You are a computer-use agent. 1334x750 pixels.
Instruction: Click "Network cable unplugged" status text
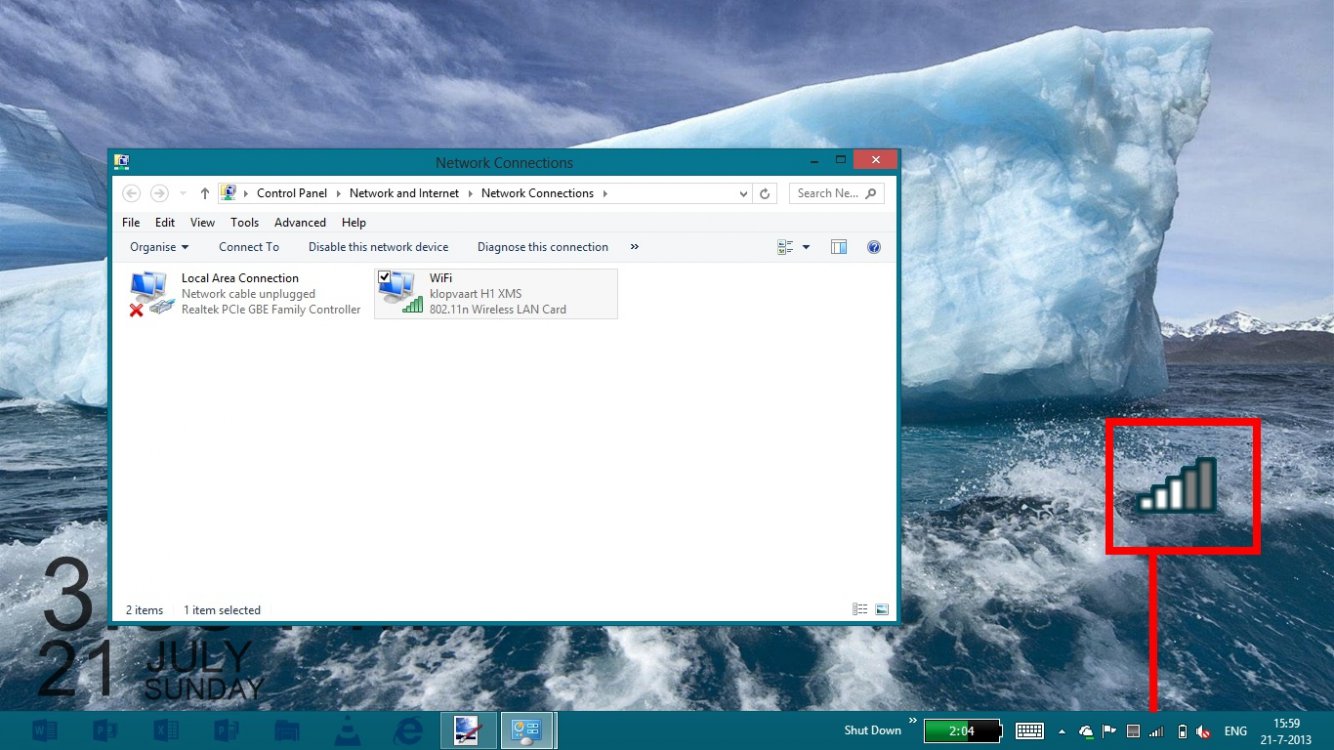(248, 294)
